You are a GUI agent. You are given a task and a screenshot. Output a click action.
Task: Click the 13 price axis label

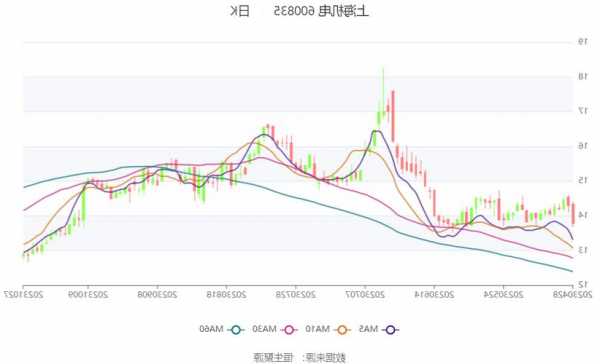pos(582,250)
